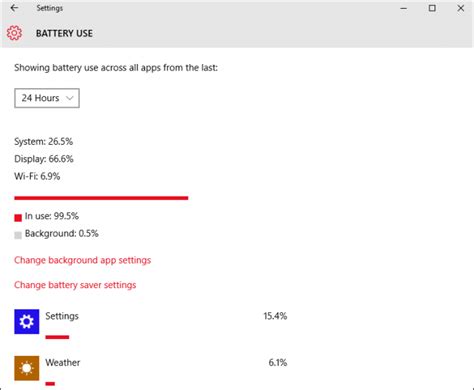Select the orange Weather app icon
This screenshot has height=390, width=474.
(27, 368)
